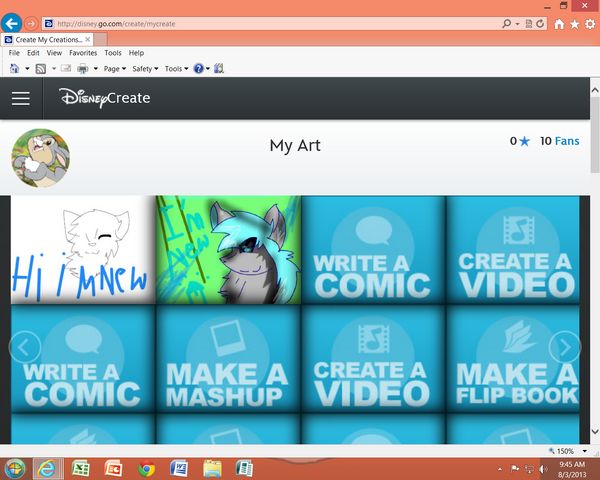Open the Edit menu
The height and width of the screenshot is (480, 600).
tap(33, 53)
